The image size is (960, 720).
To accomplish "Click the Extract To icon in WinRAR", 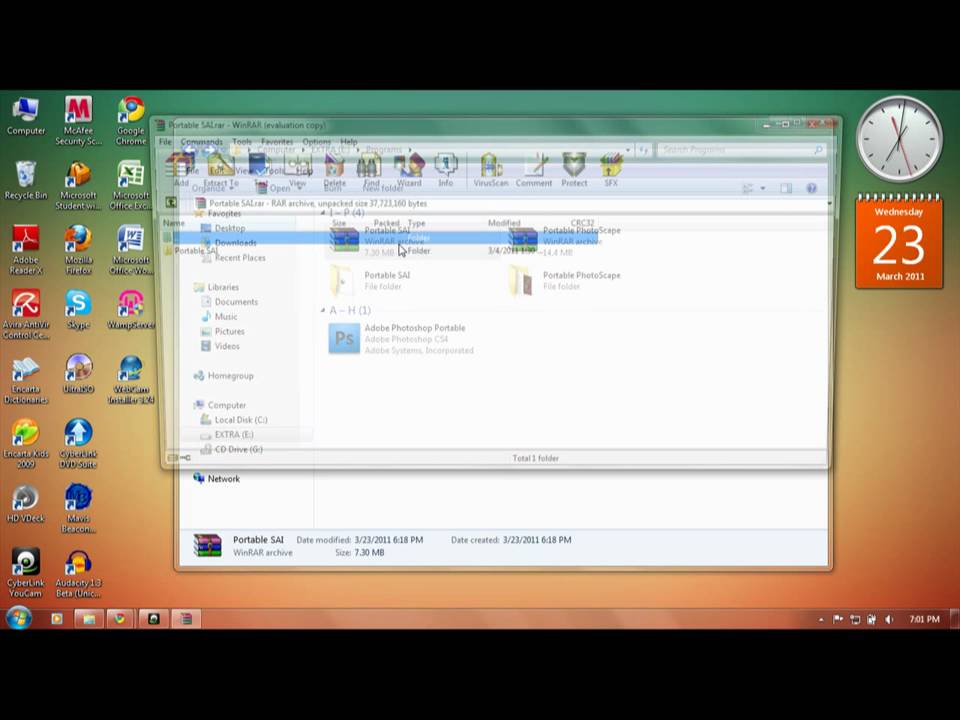I will (x=221, y=170).
